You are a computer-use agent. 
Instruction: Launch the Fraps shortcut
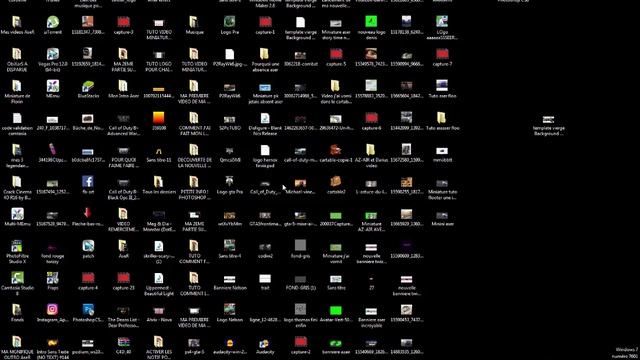pyautogui.click(x=53, y=278)
